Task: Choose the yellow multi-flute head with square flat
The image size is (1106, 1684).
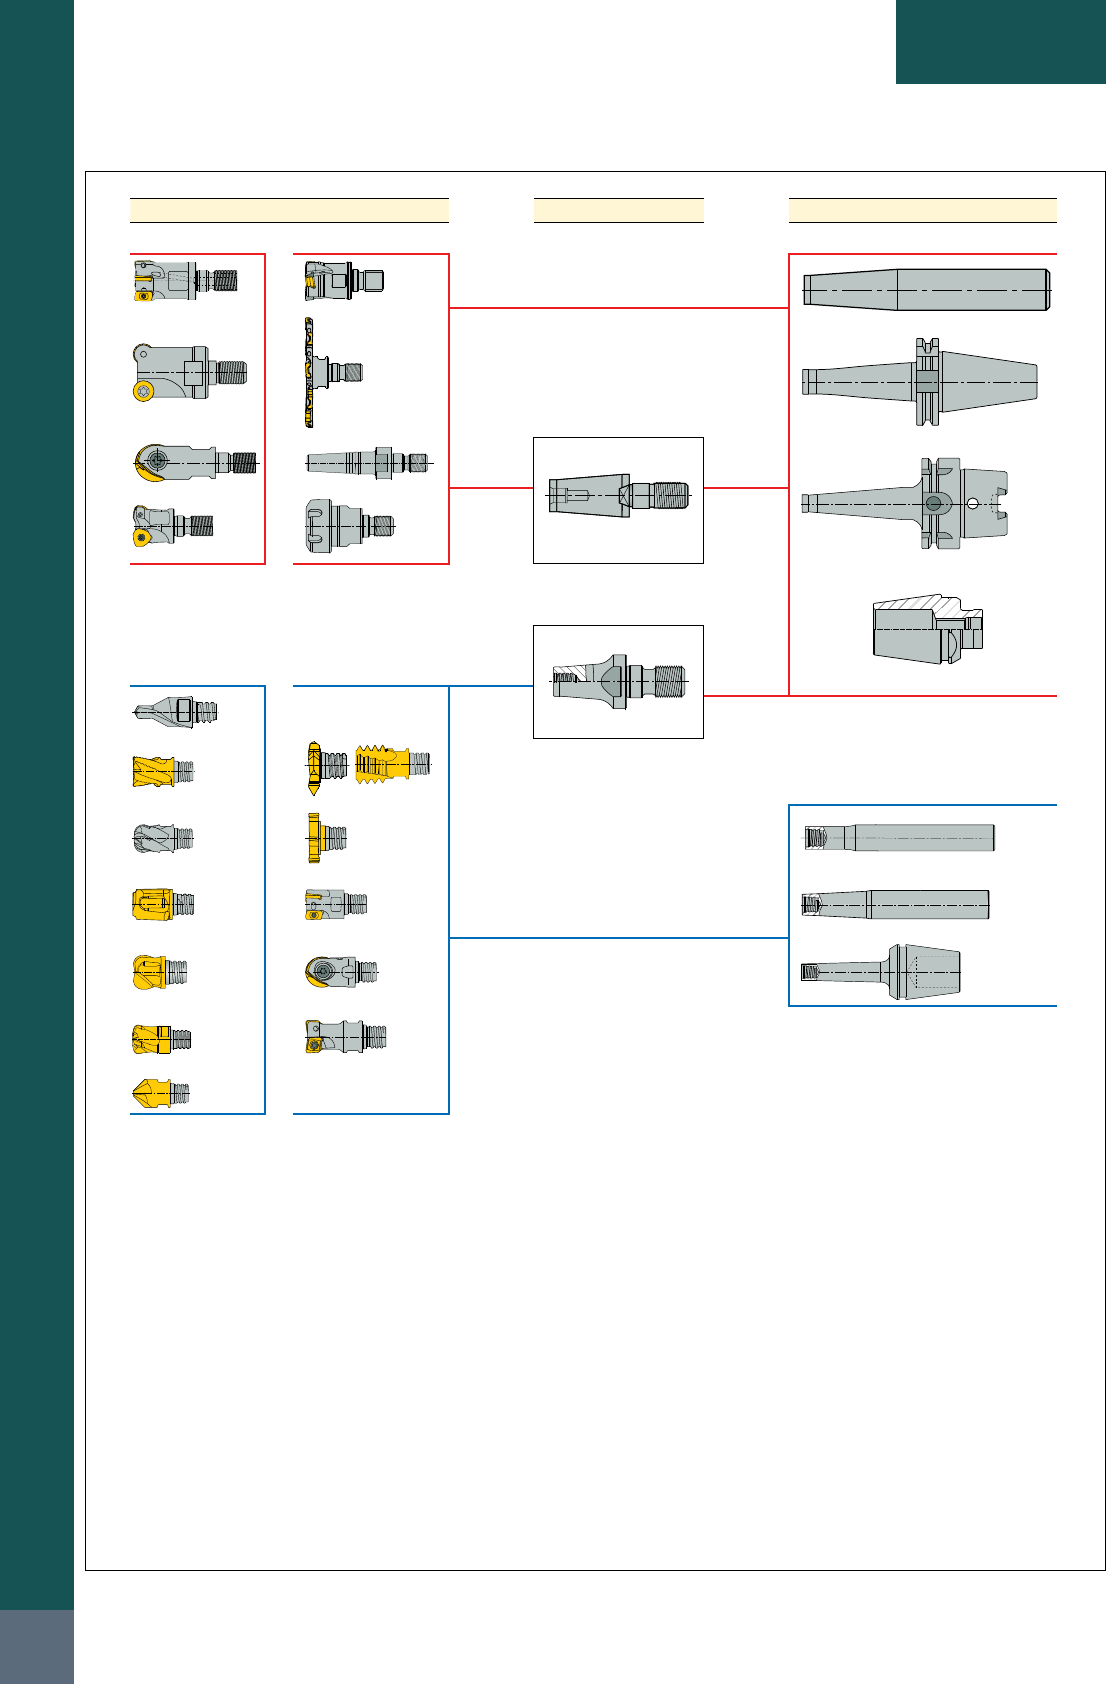Action: (162, 1039)
